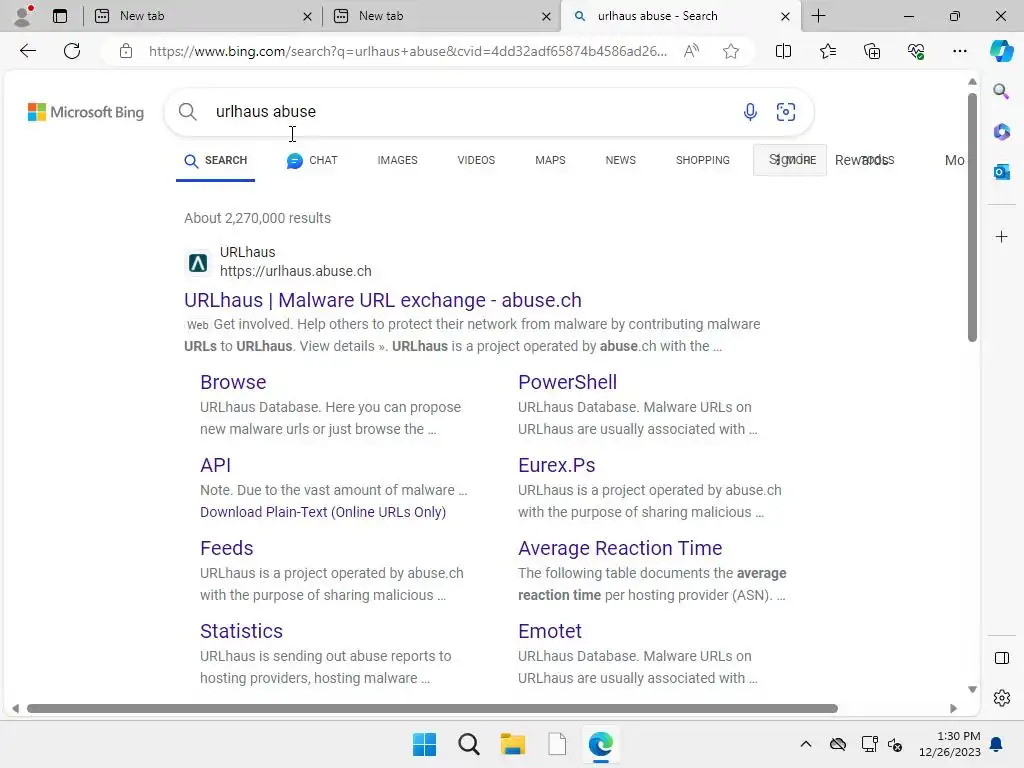Open the Eurex.Ps sublink
1024x768 pixels.
click(x=556, y=465)
